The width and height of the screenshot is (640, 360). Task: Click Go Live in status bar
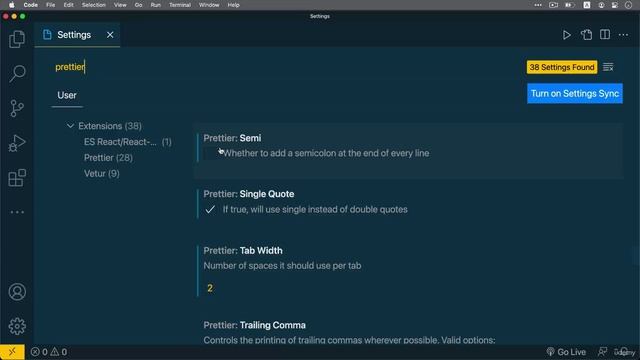566,352
